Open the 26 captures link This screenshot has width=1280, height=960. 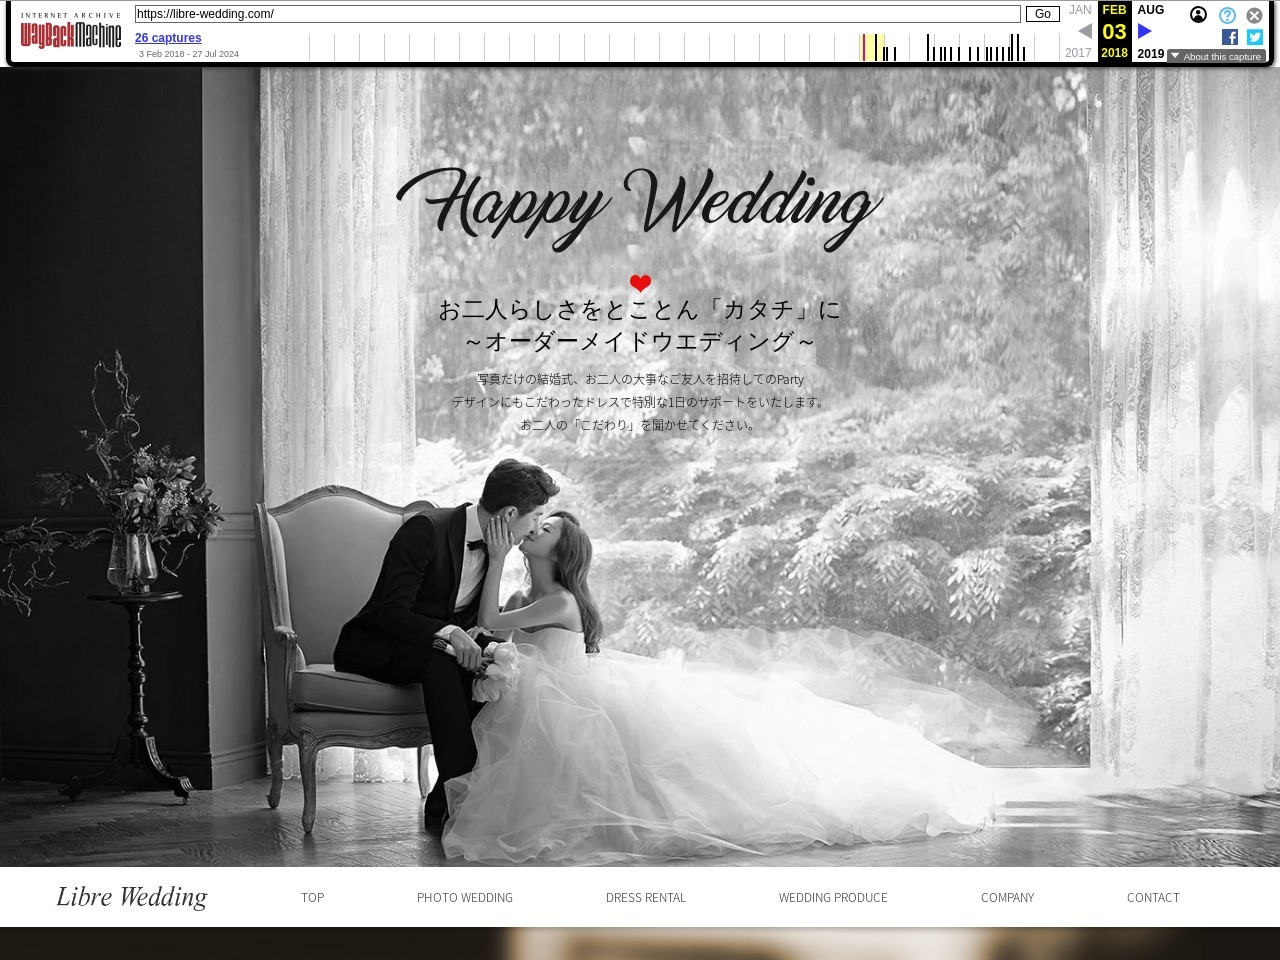tap(168, 38)
